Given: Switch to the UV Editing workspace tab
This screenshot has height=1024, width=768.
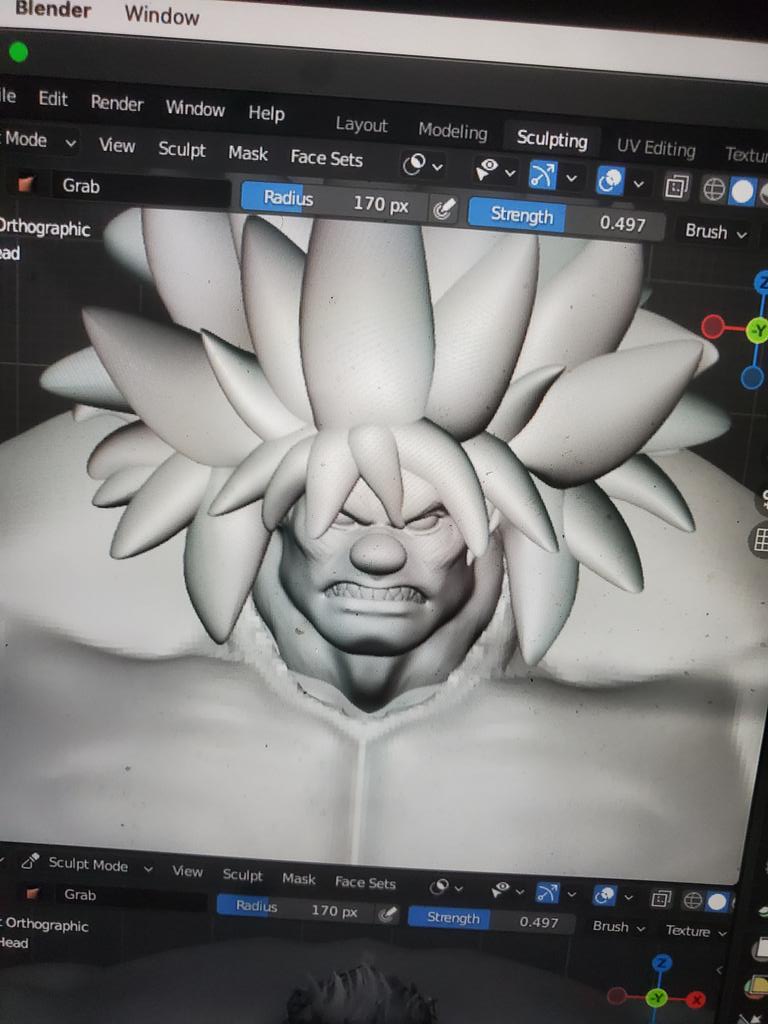Looking at the screenshot, I should tap(656, 148).
